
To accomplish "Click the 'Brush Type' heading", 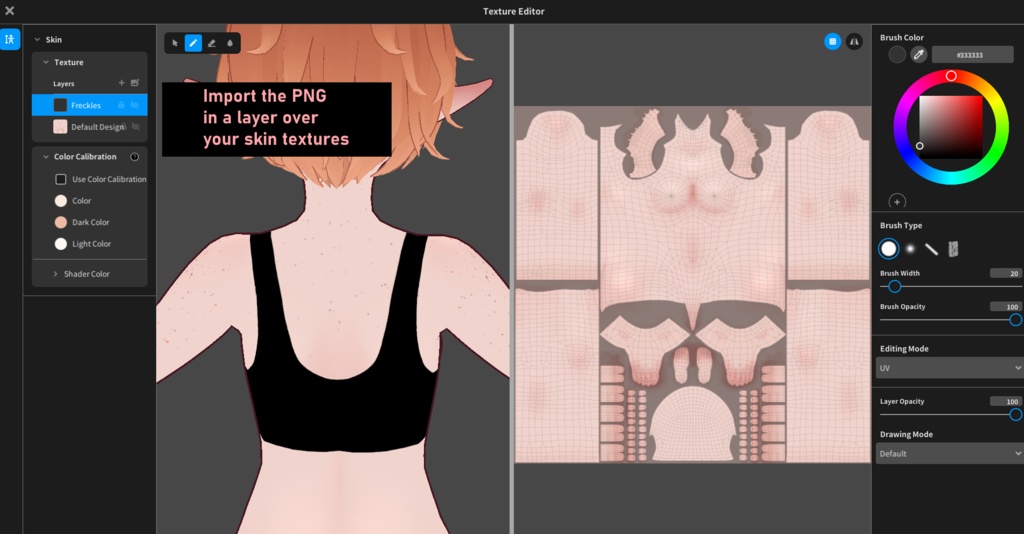I will pyautogui.click(x=901, y=226).
